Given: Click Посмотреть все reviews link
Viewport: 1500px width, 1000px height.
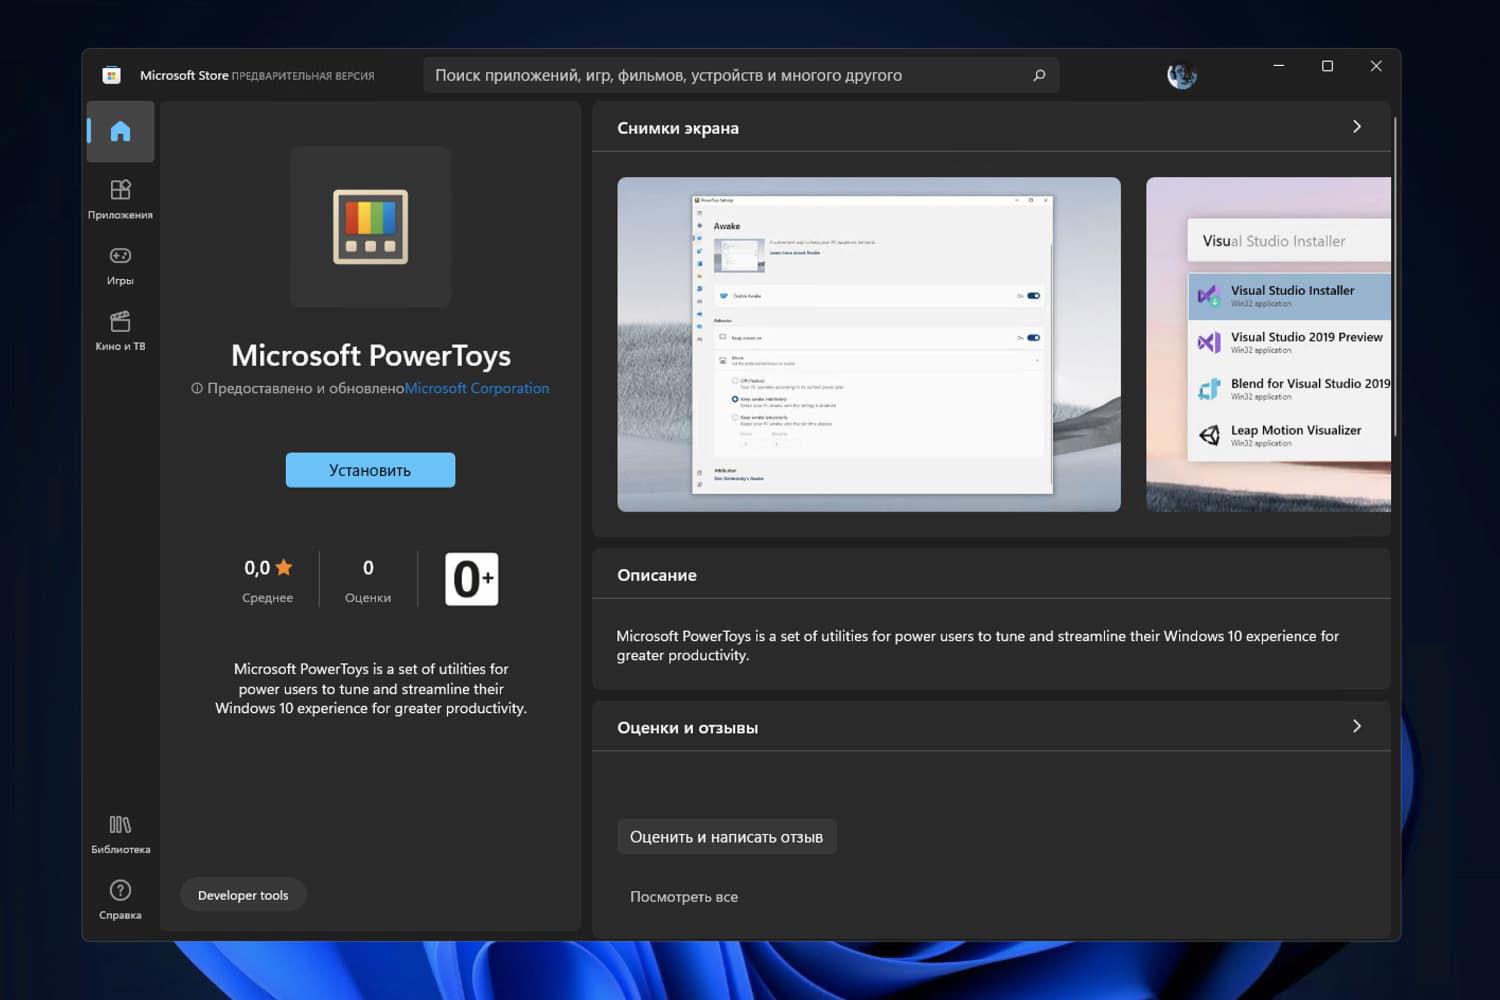Looking at the screenshot, I should click(x=684, y=897).
